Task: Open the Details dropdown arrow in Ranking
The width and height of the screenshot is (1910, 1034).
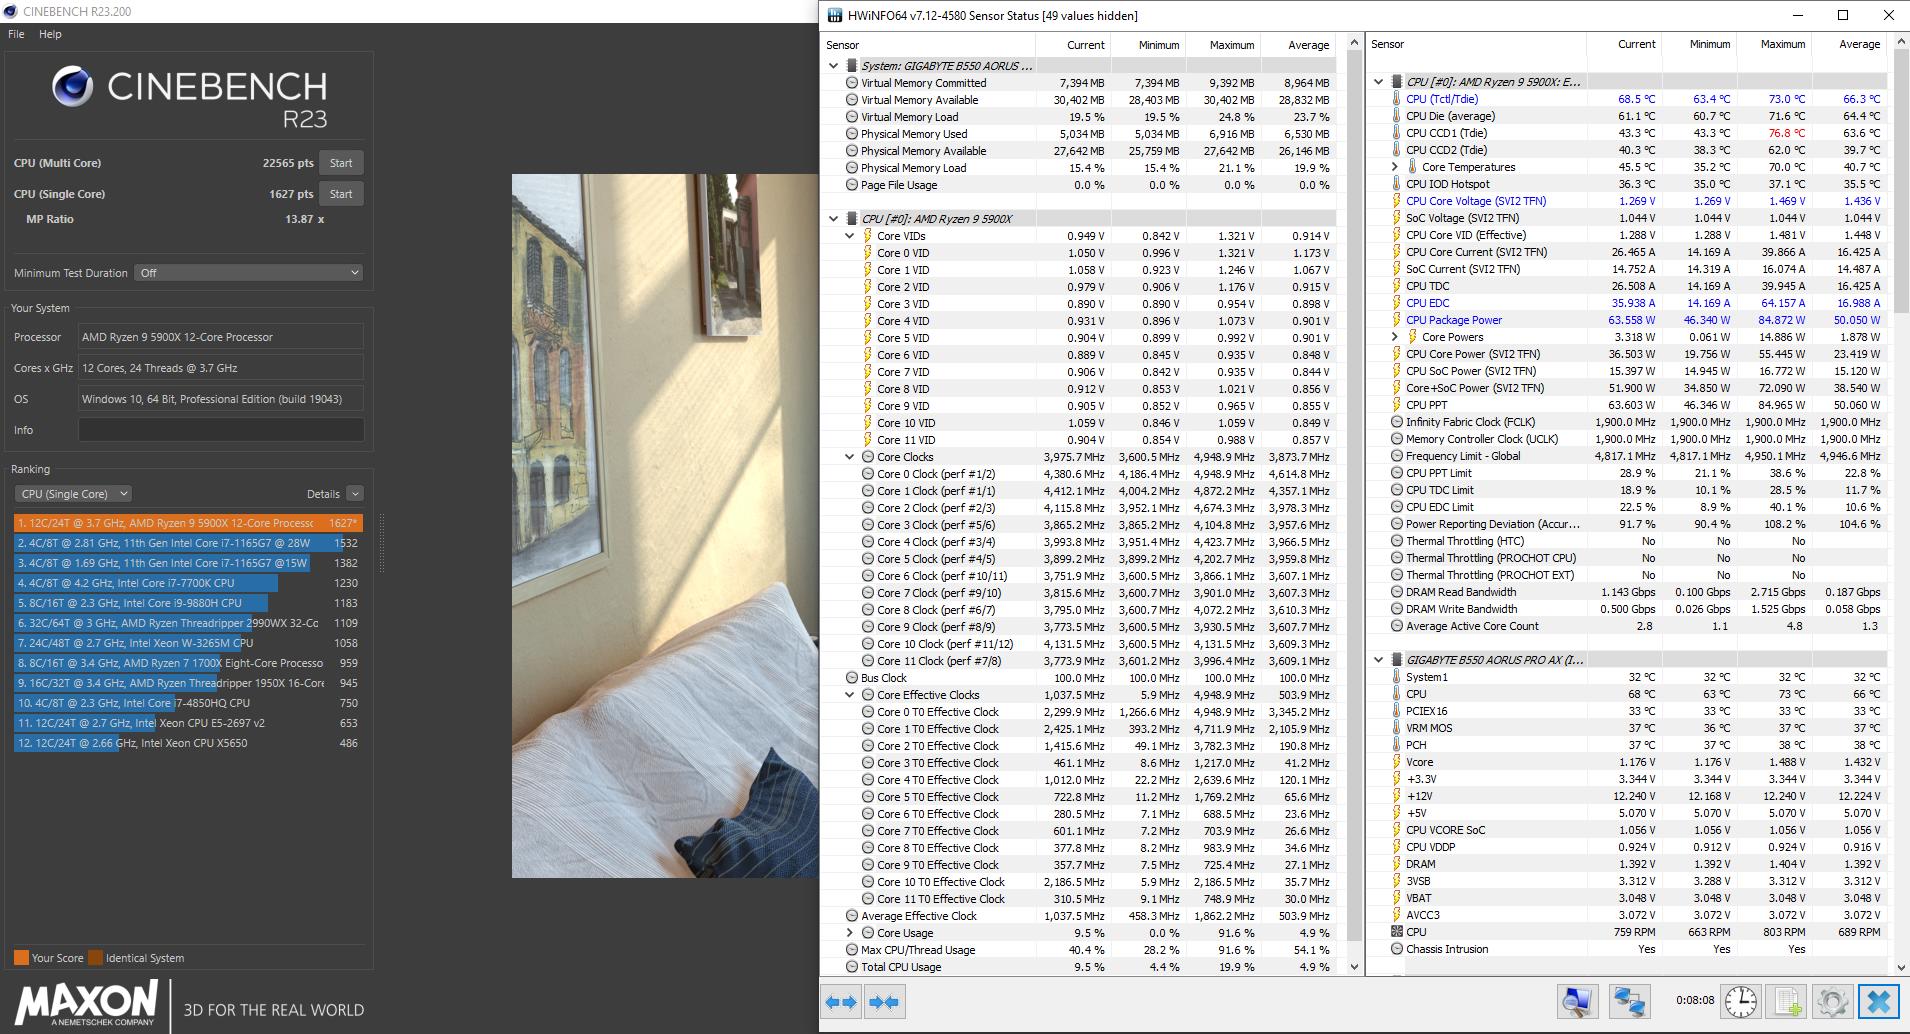Action: [355, 494]
